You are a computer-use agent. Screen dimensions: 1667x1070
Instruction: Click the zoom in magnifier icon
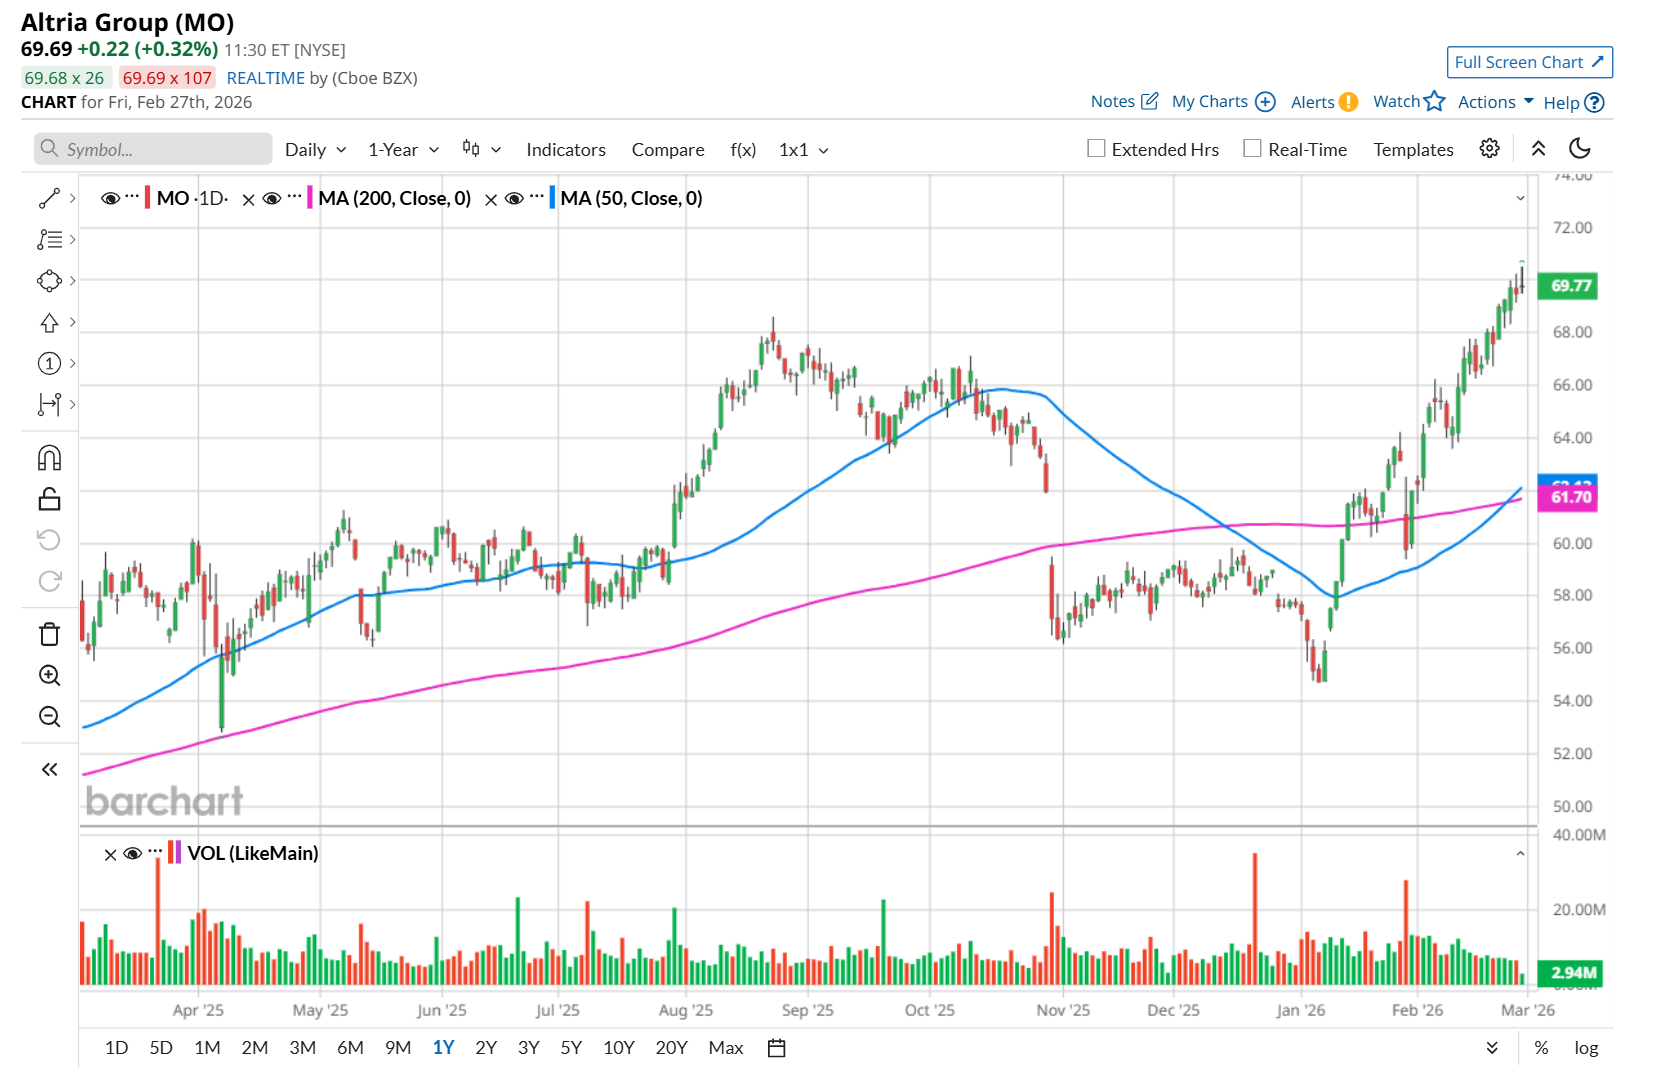(49, 676)
